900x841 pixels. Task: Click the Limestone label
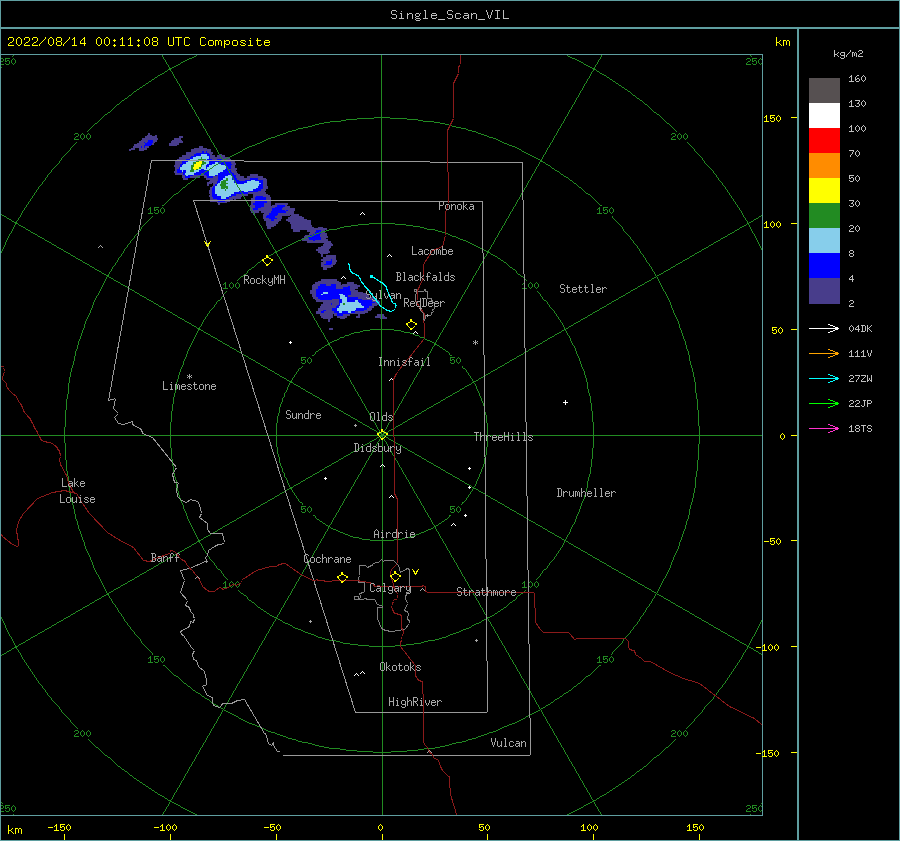tap(189, 386)
